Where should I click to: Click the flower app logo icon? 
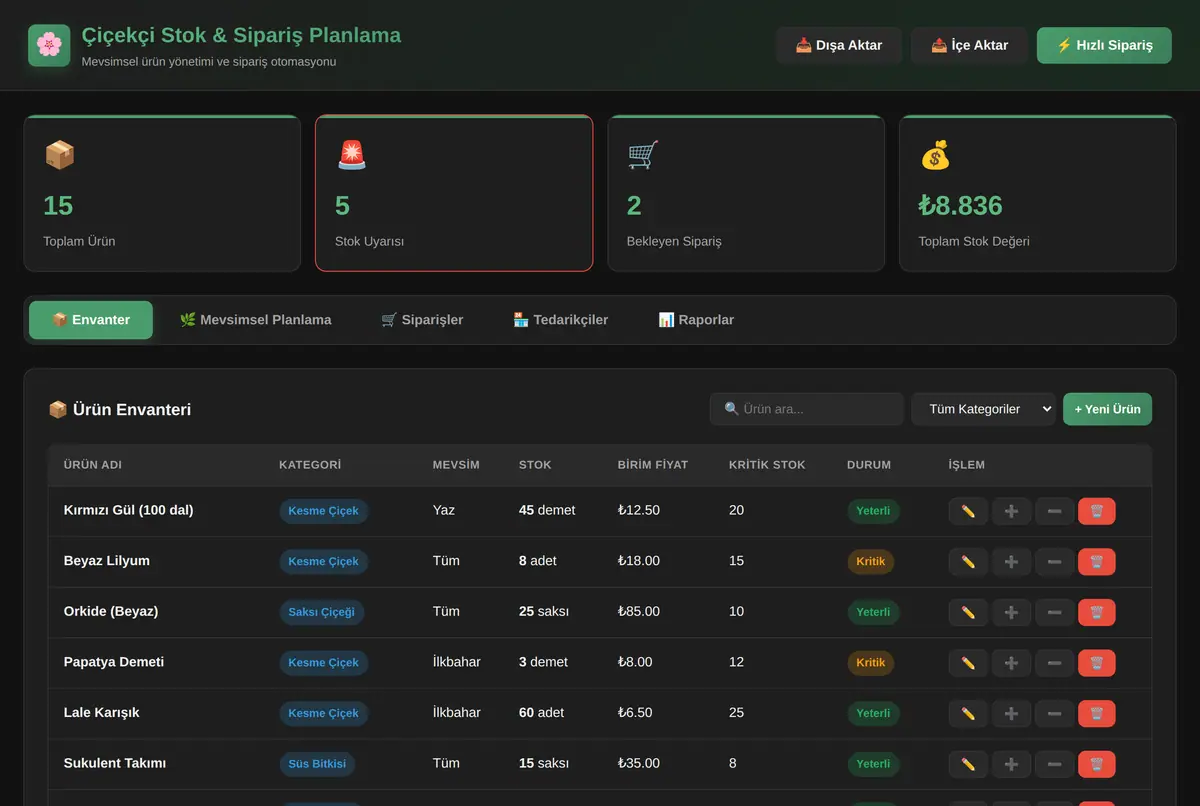pos(49,45)
